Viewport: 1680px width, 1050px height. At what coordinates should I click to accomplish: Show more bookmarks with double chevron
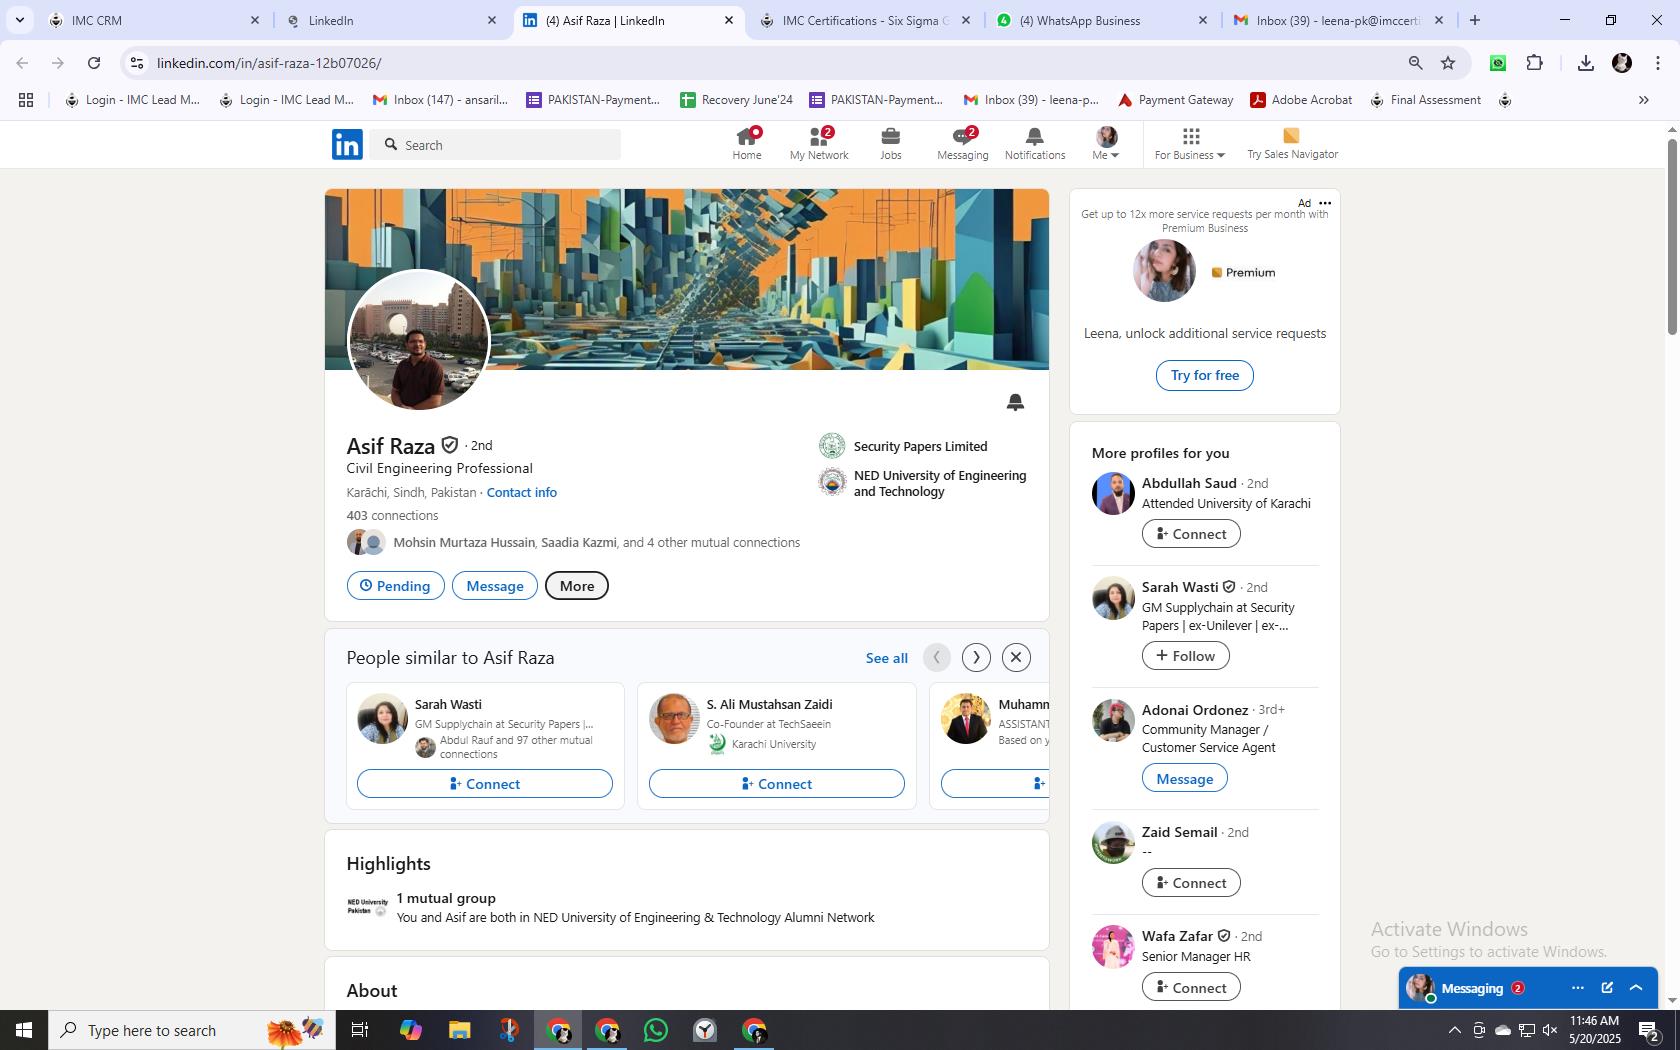pos(1643,100)
